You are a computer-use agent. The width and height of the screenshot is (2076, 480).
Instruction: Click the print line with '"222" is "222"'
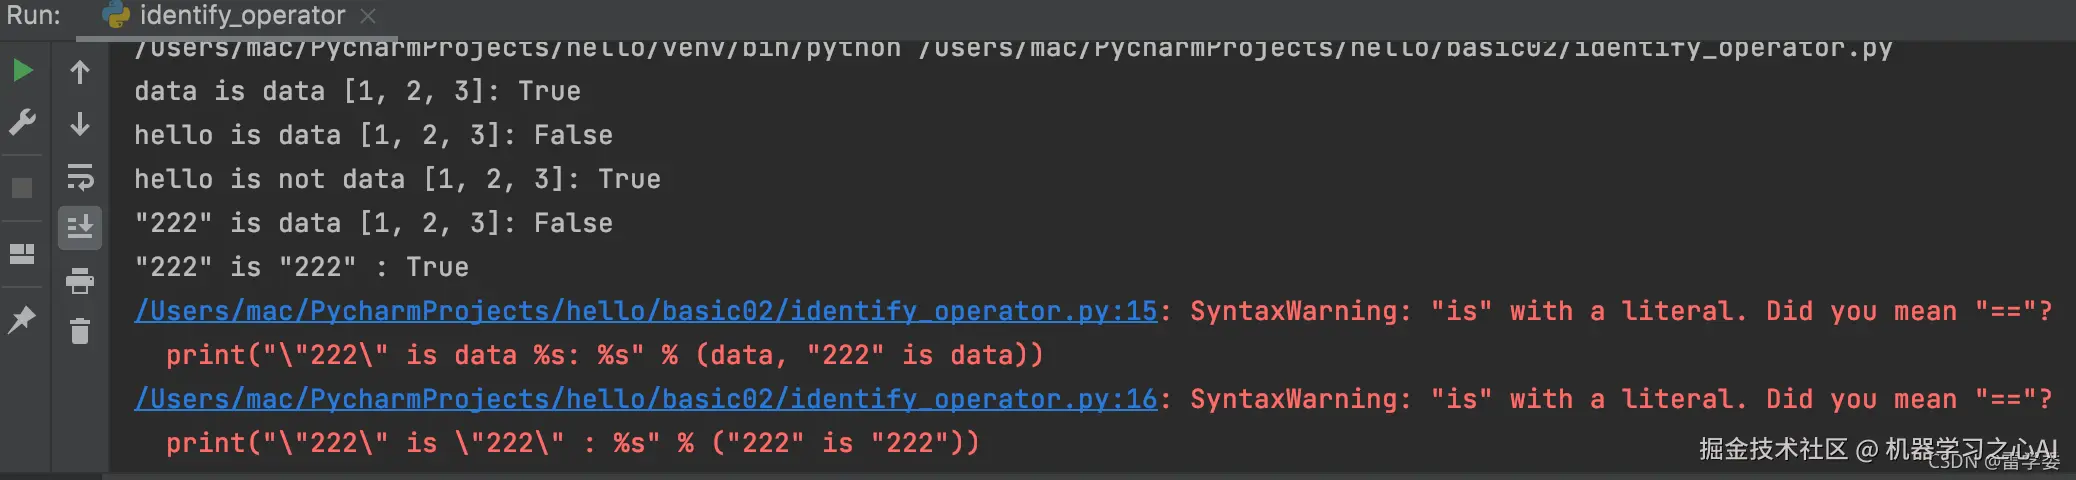pos(573,443)
